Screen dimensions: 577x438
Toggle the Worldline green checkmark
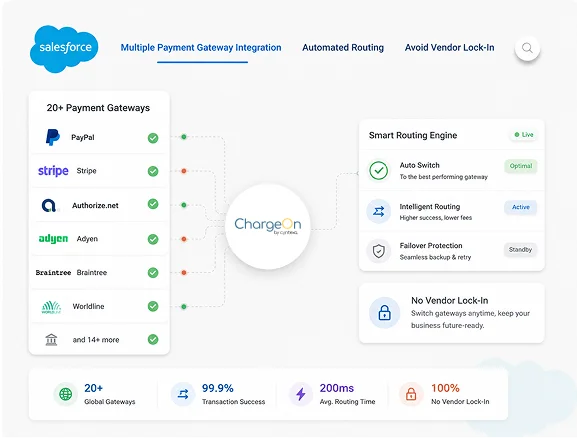tap(153, 306)
